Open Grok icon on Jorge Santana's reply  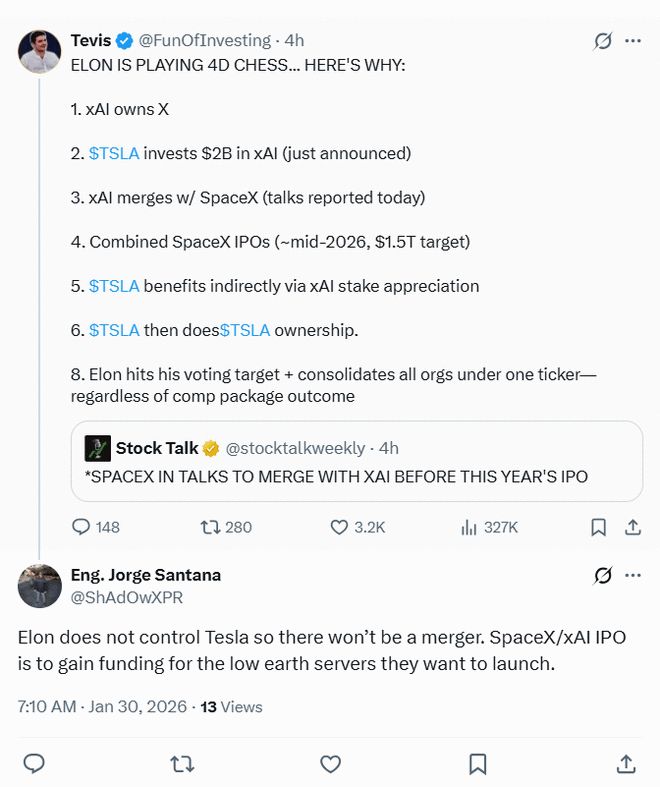602,576
